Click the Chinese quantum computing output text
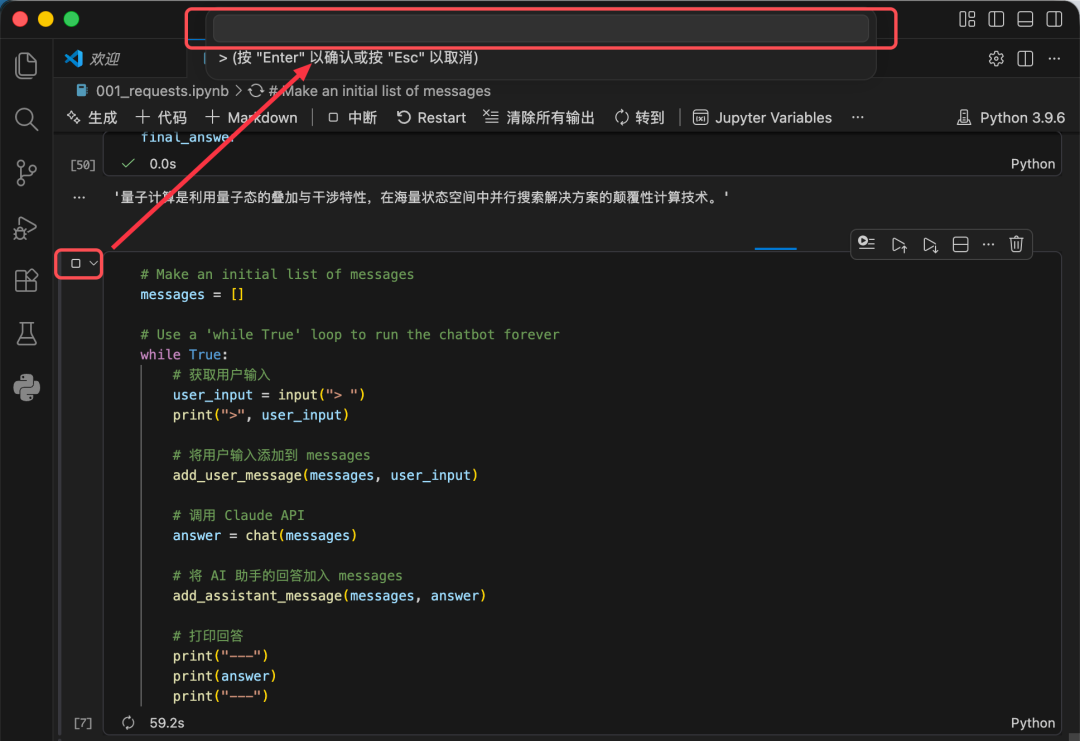1080x741 pixels. click(421, 198)
